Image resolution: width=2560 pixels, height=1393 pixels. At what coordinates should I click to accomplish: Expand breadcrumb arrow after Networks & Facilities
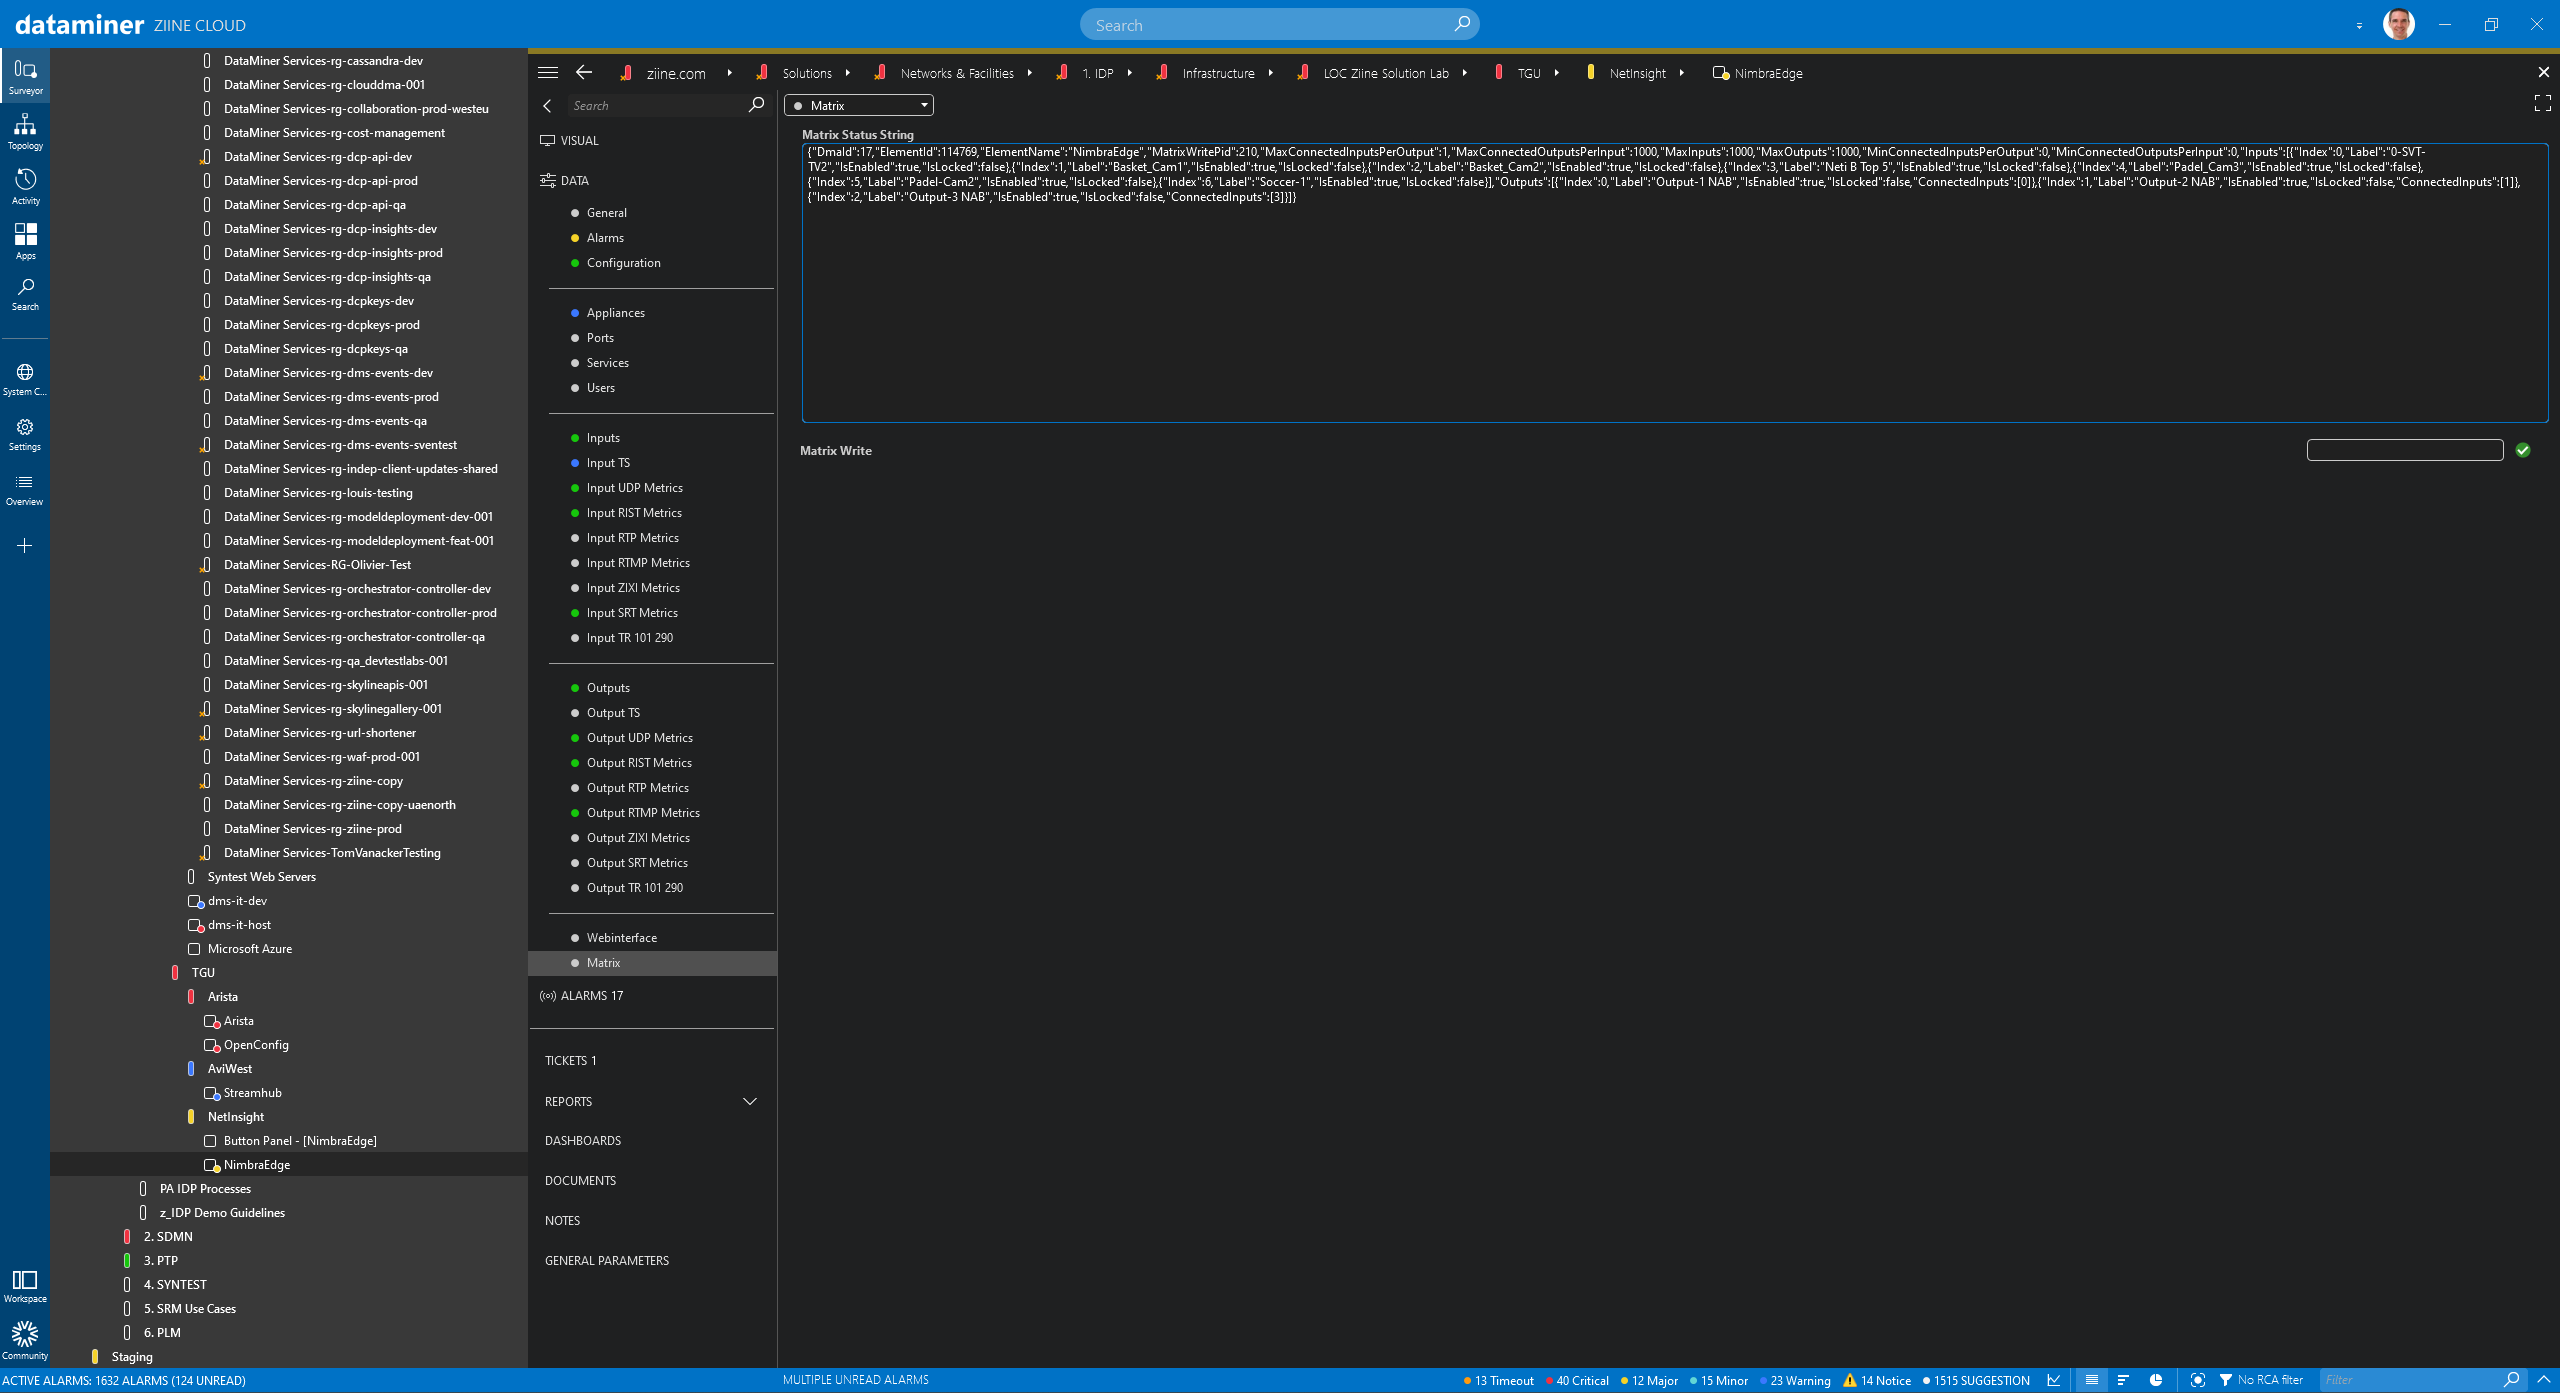[1029, 73]
